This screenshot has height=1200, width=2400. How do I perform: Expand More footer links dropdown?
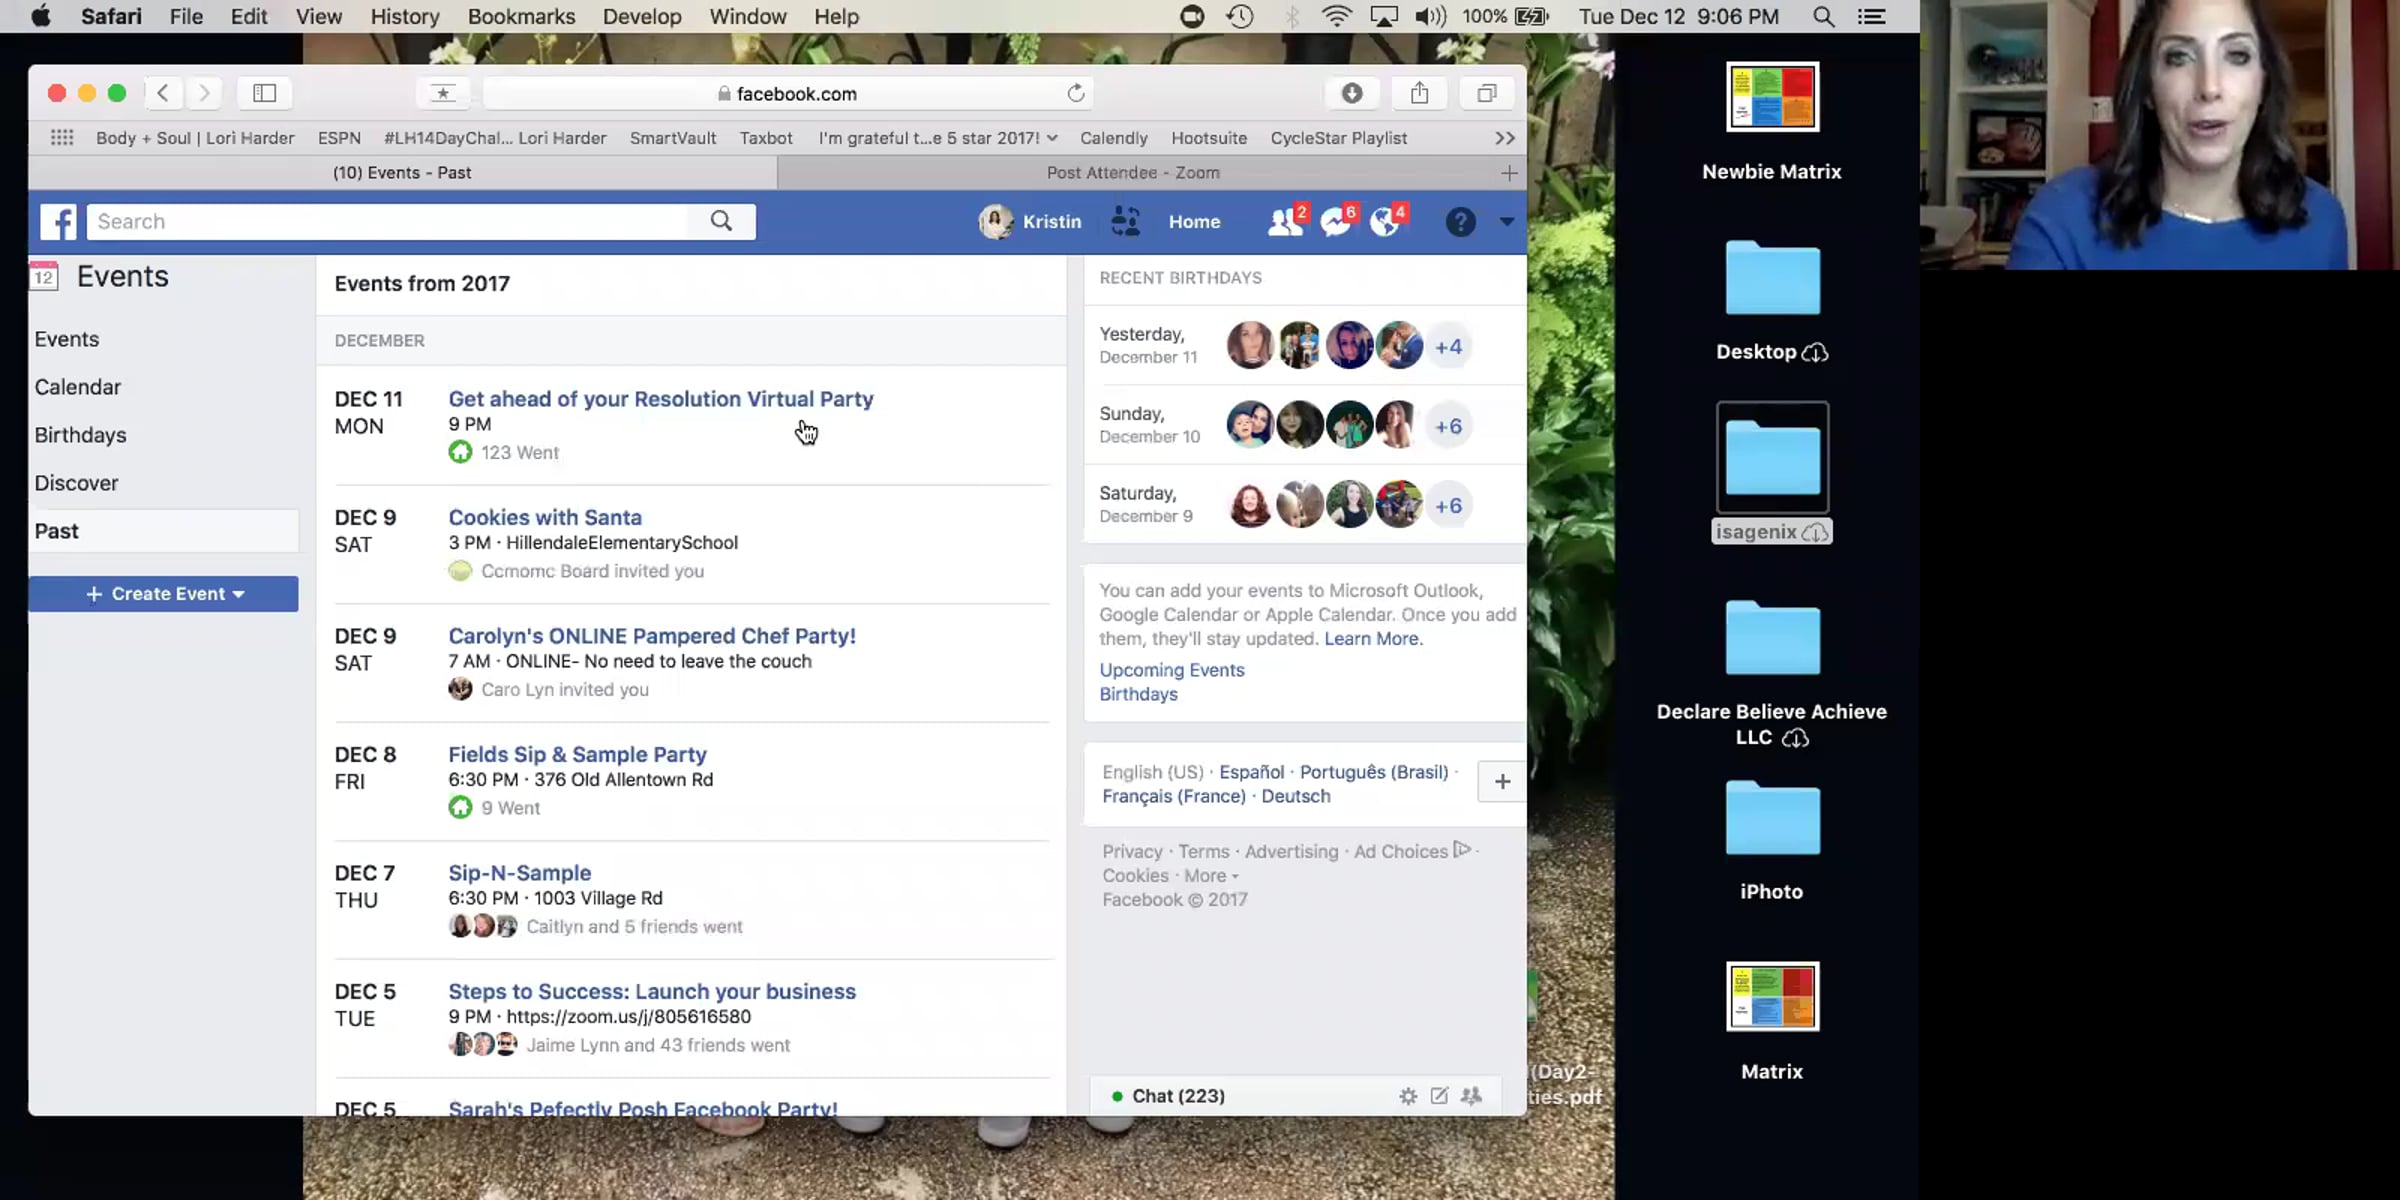pos(1211,876)
